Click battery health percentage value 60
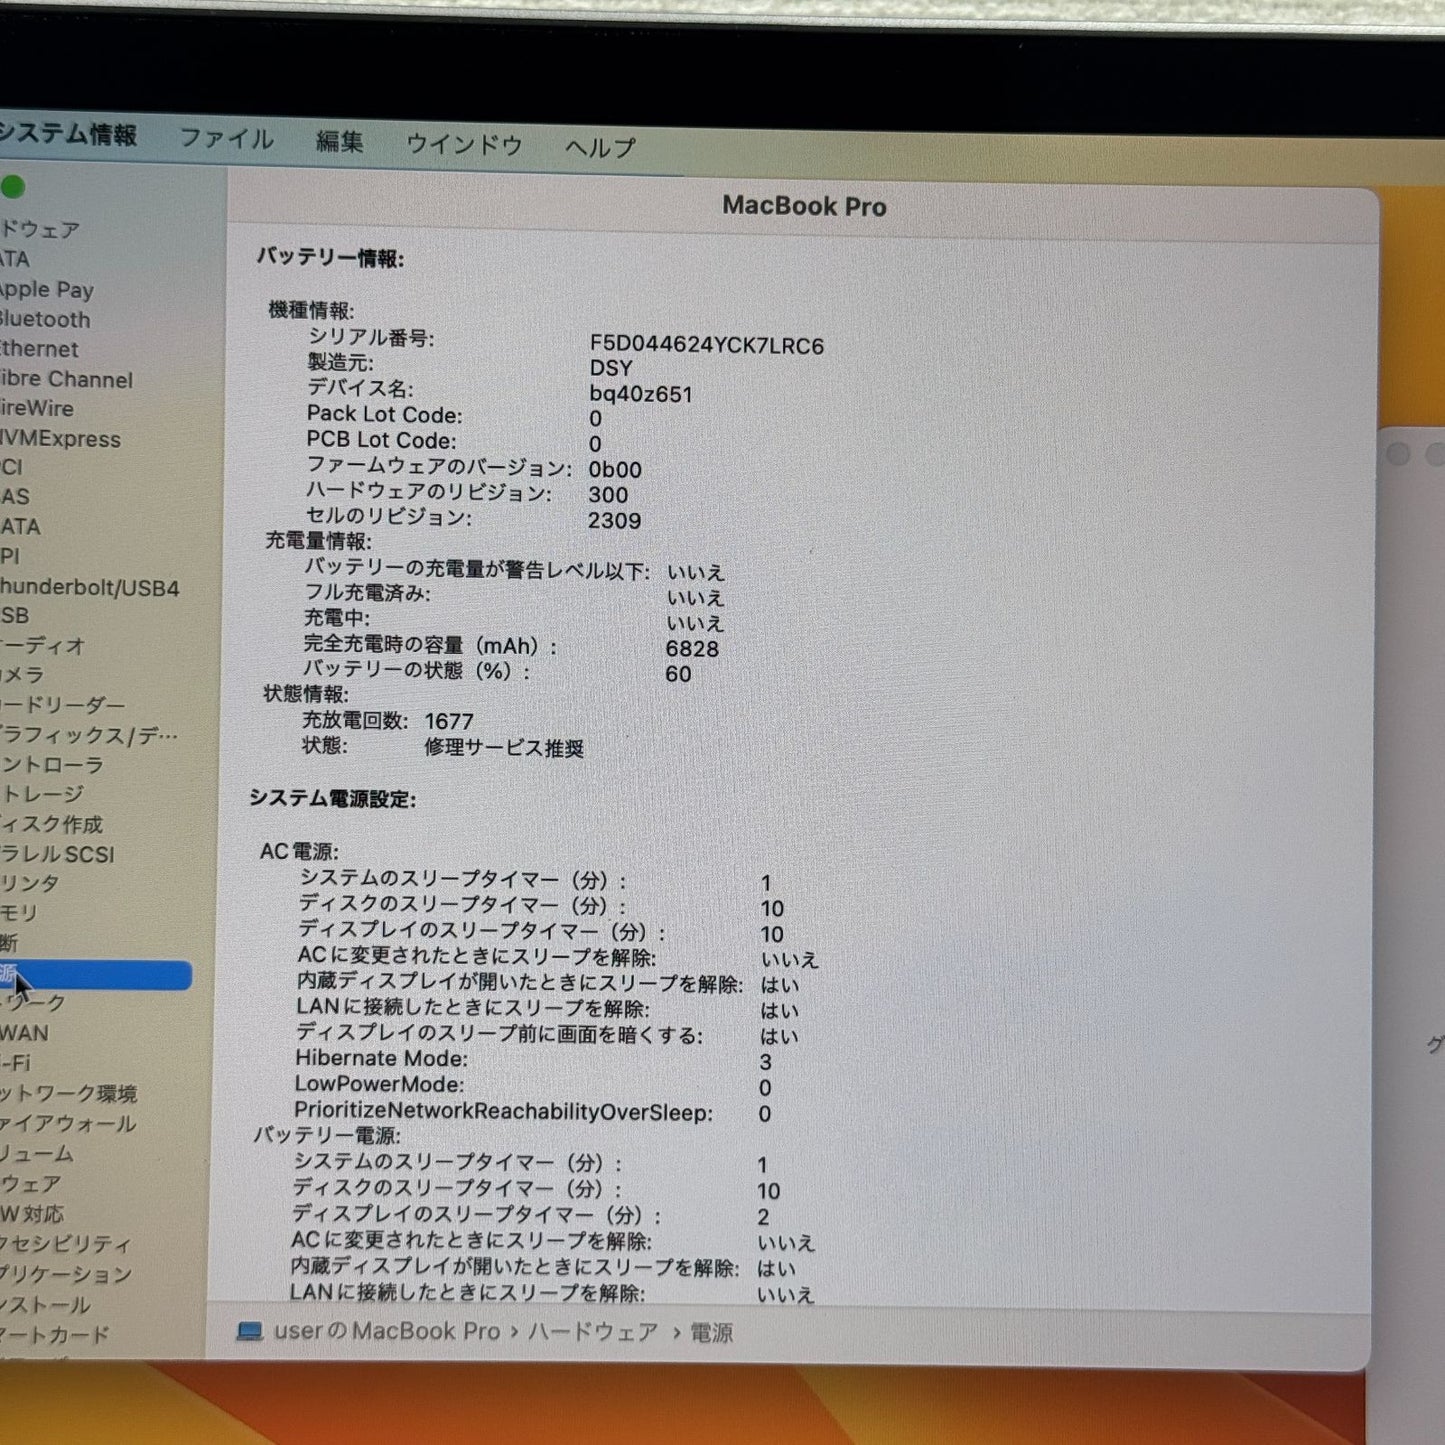1445x1445 pixels. click(x=678, y=674)
